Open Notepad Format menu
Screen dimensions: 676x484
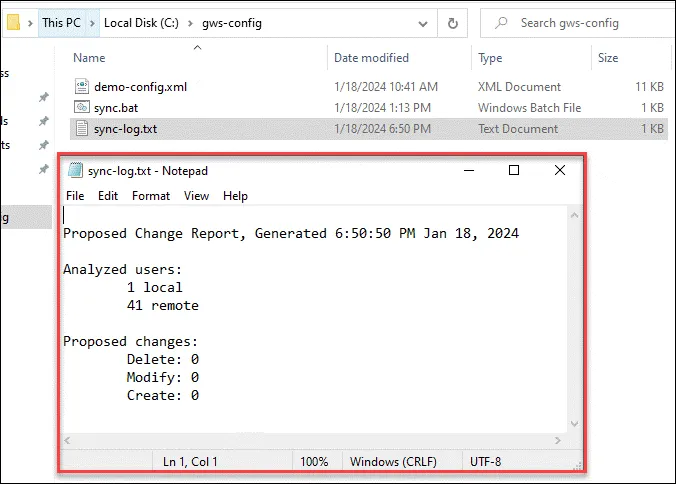[x=151, y=196]
